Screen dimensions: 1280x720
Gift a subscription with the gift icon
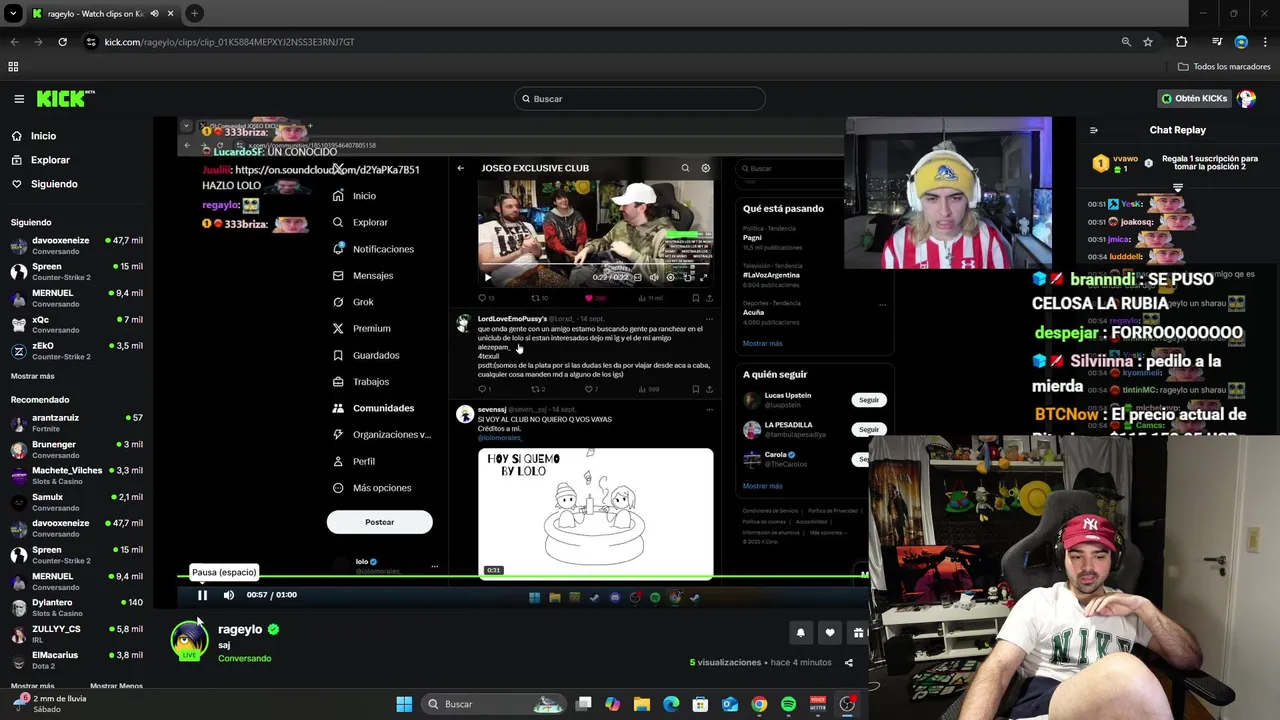858,632
